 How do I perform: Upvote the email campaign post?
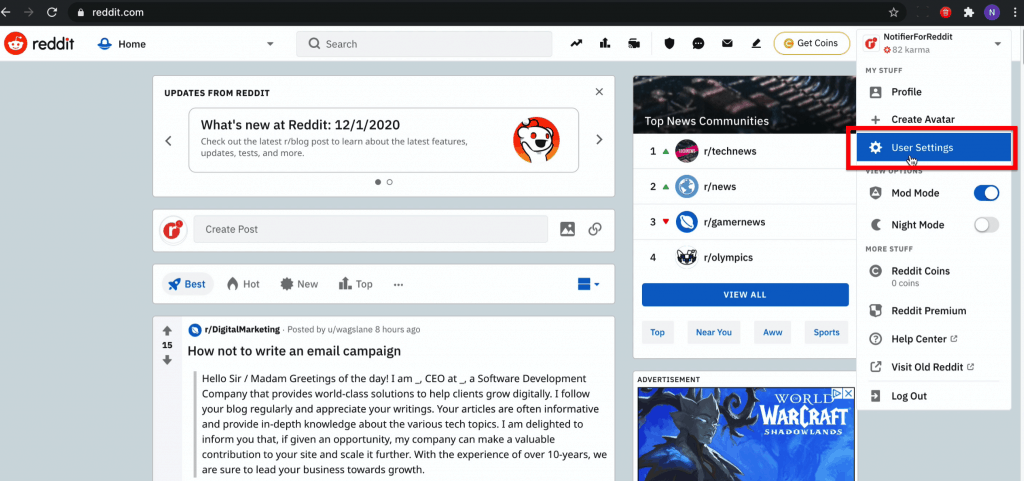[x=167, y=331]
